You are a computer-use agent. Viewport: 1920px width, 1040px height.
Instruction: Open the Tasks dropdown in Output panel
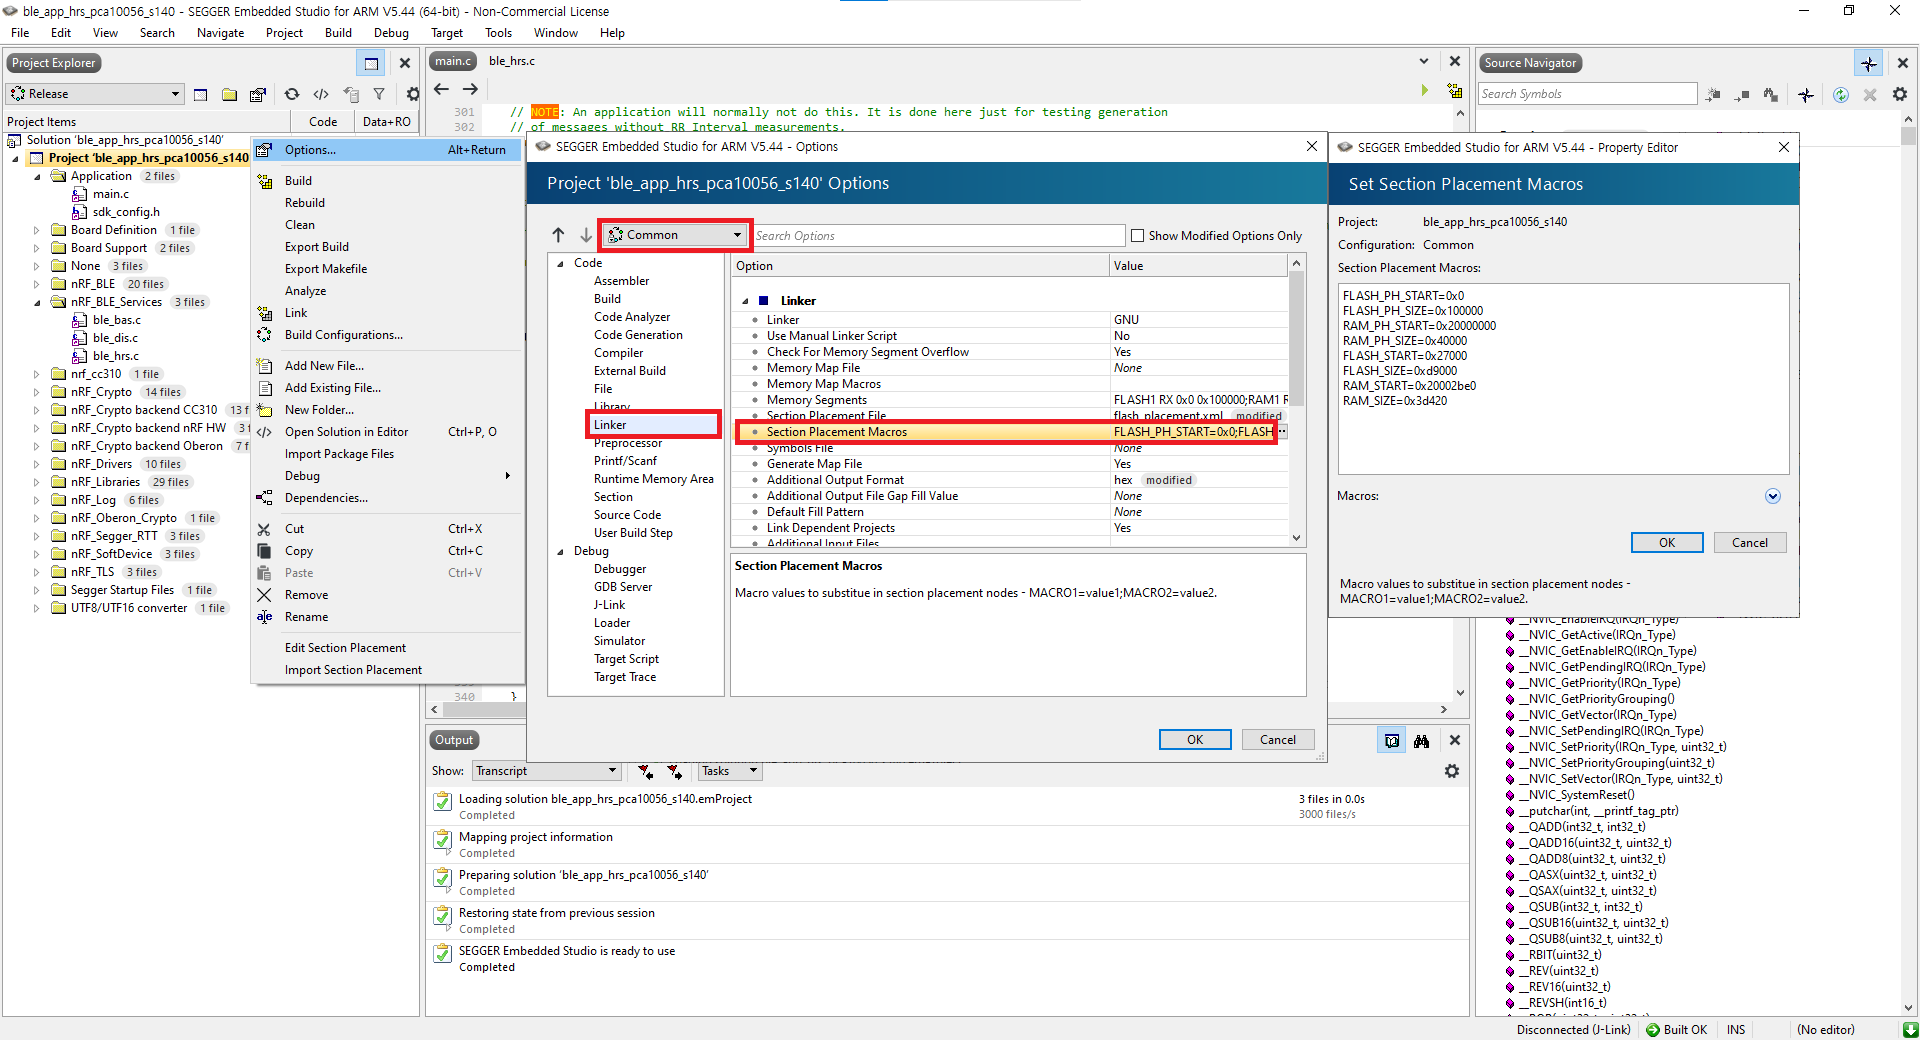[x=730, y=771]
